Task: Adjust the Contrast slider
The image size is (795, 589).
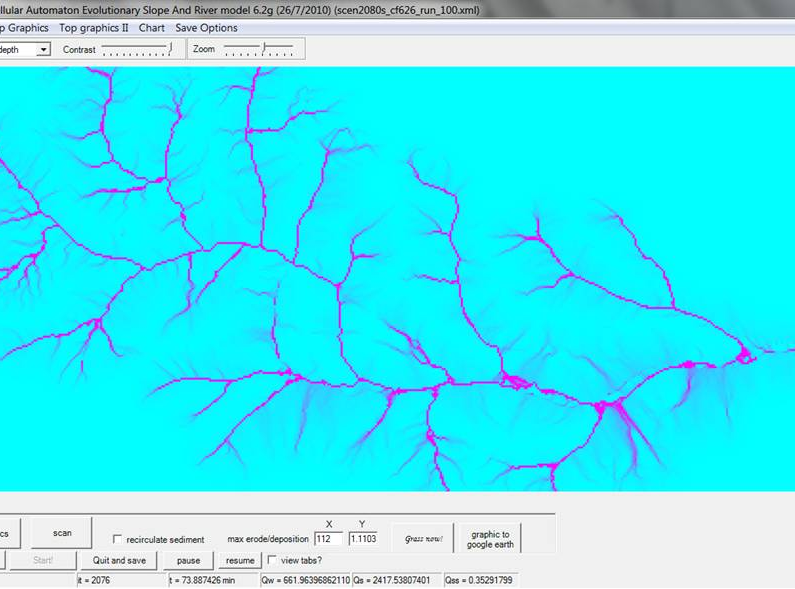Action: coord(137,49)
